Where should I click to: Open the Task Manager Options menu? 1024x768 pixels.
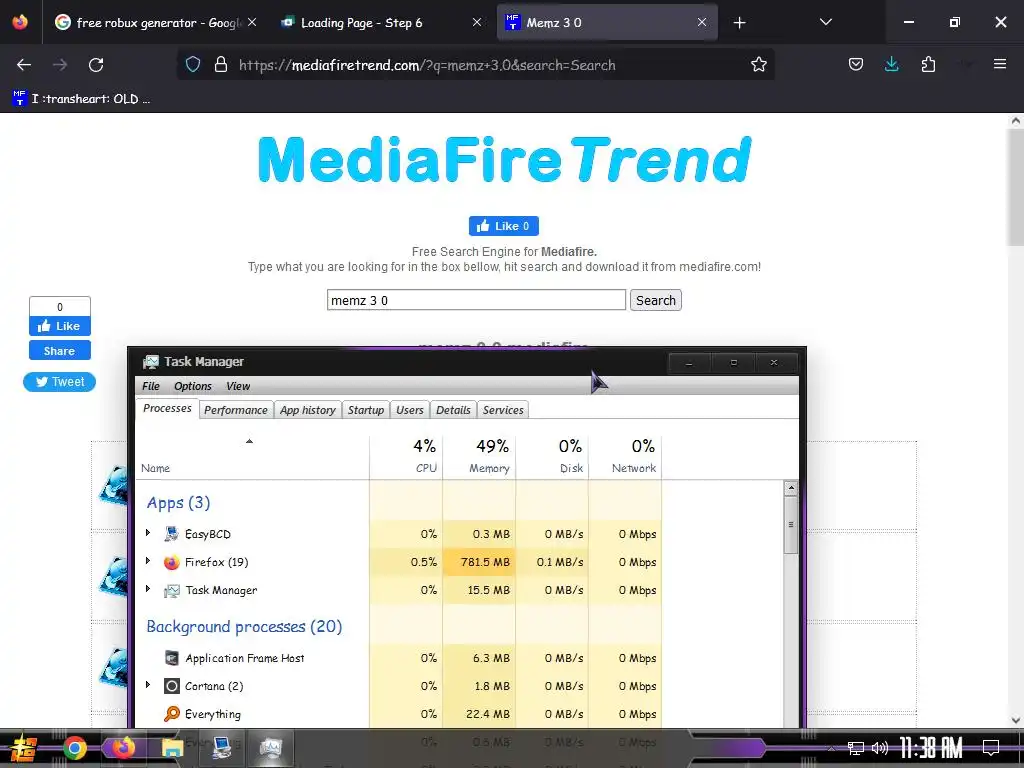click(193, 386)
